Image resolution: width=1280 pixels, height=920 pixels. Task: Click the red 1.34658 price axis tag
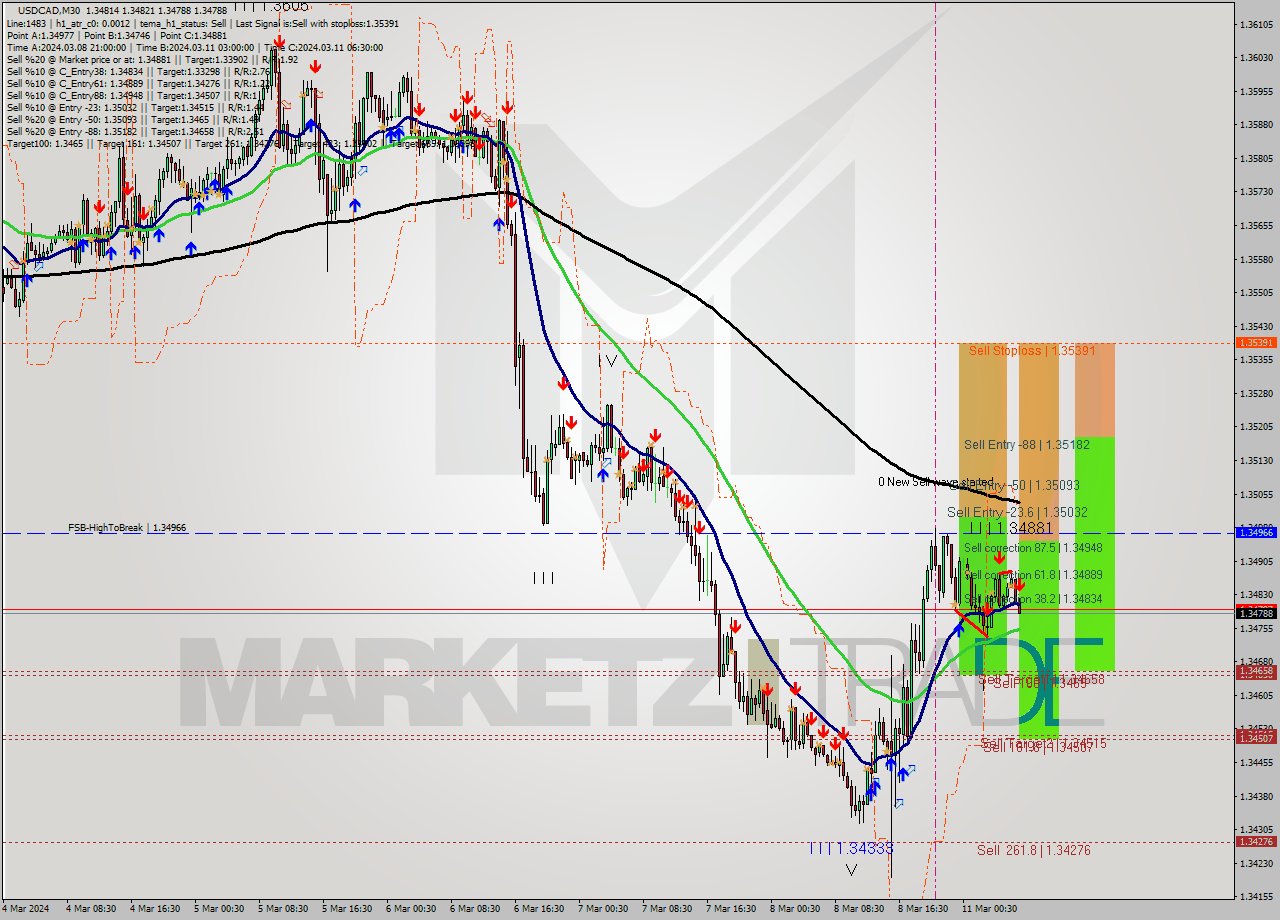(1256, 673)
